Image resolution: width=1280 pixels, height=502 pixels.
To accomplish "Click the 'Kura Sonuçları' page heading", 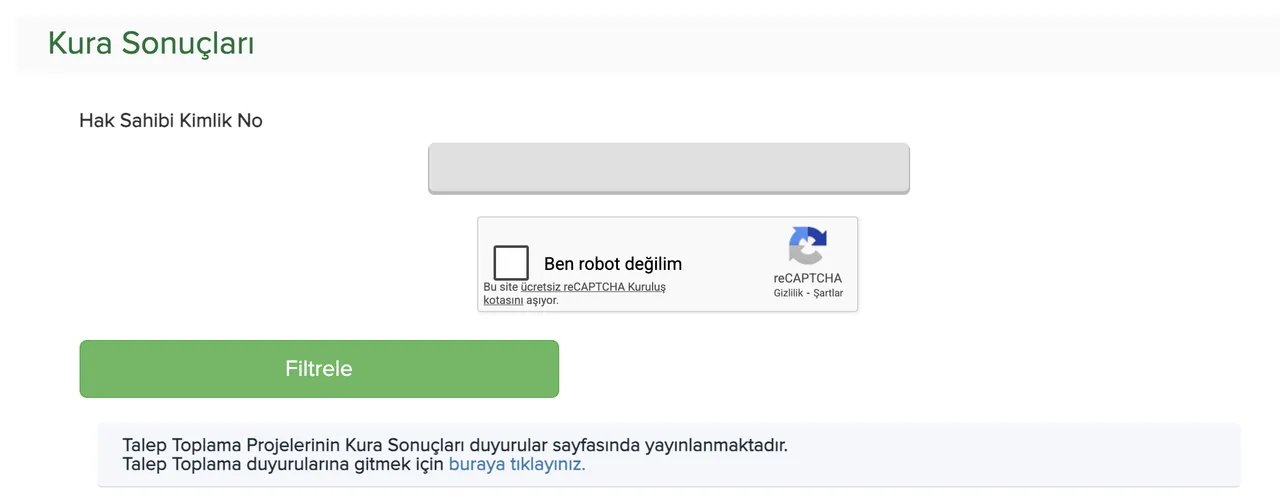I will pos(150,44).
